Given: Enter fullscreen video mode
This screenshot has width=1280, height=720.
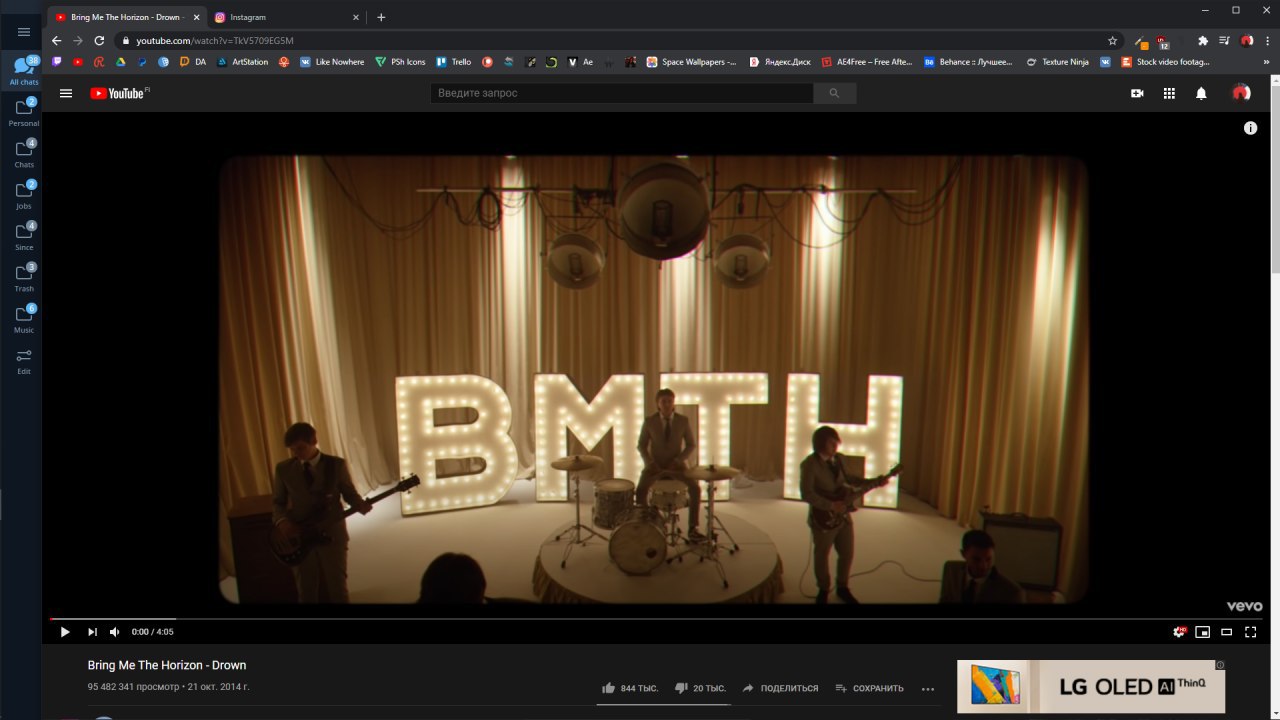Looking at the screenshot, I should click(1250, 632).
